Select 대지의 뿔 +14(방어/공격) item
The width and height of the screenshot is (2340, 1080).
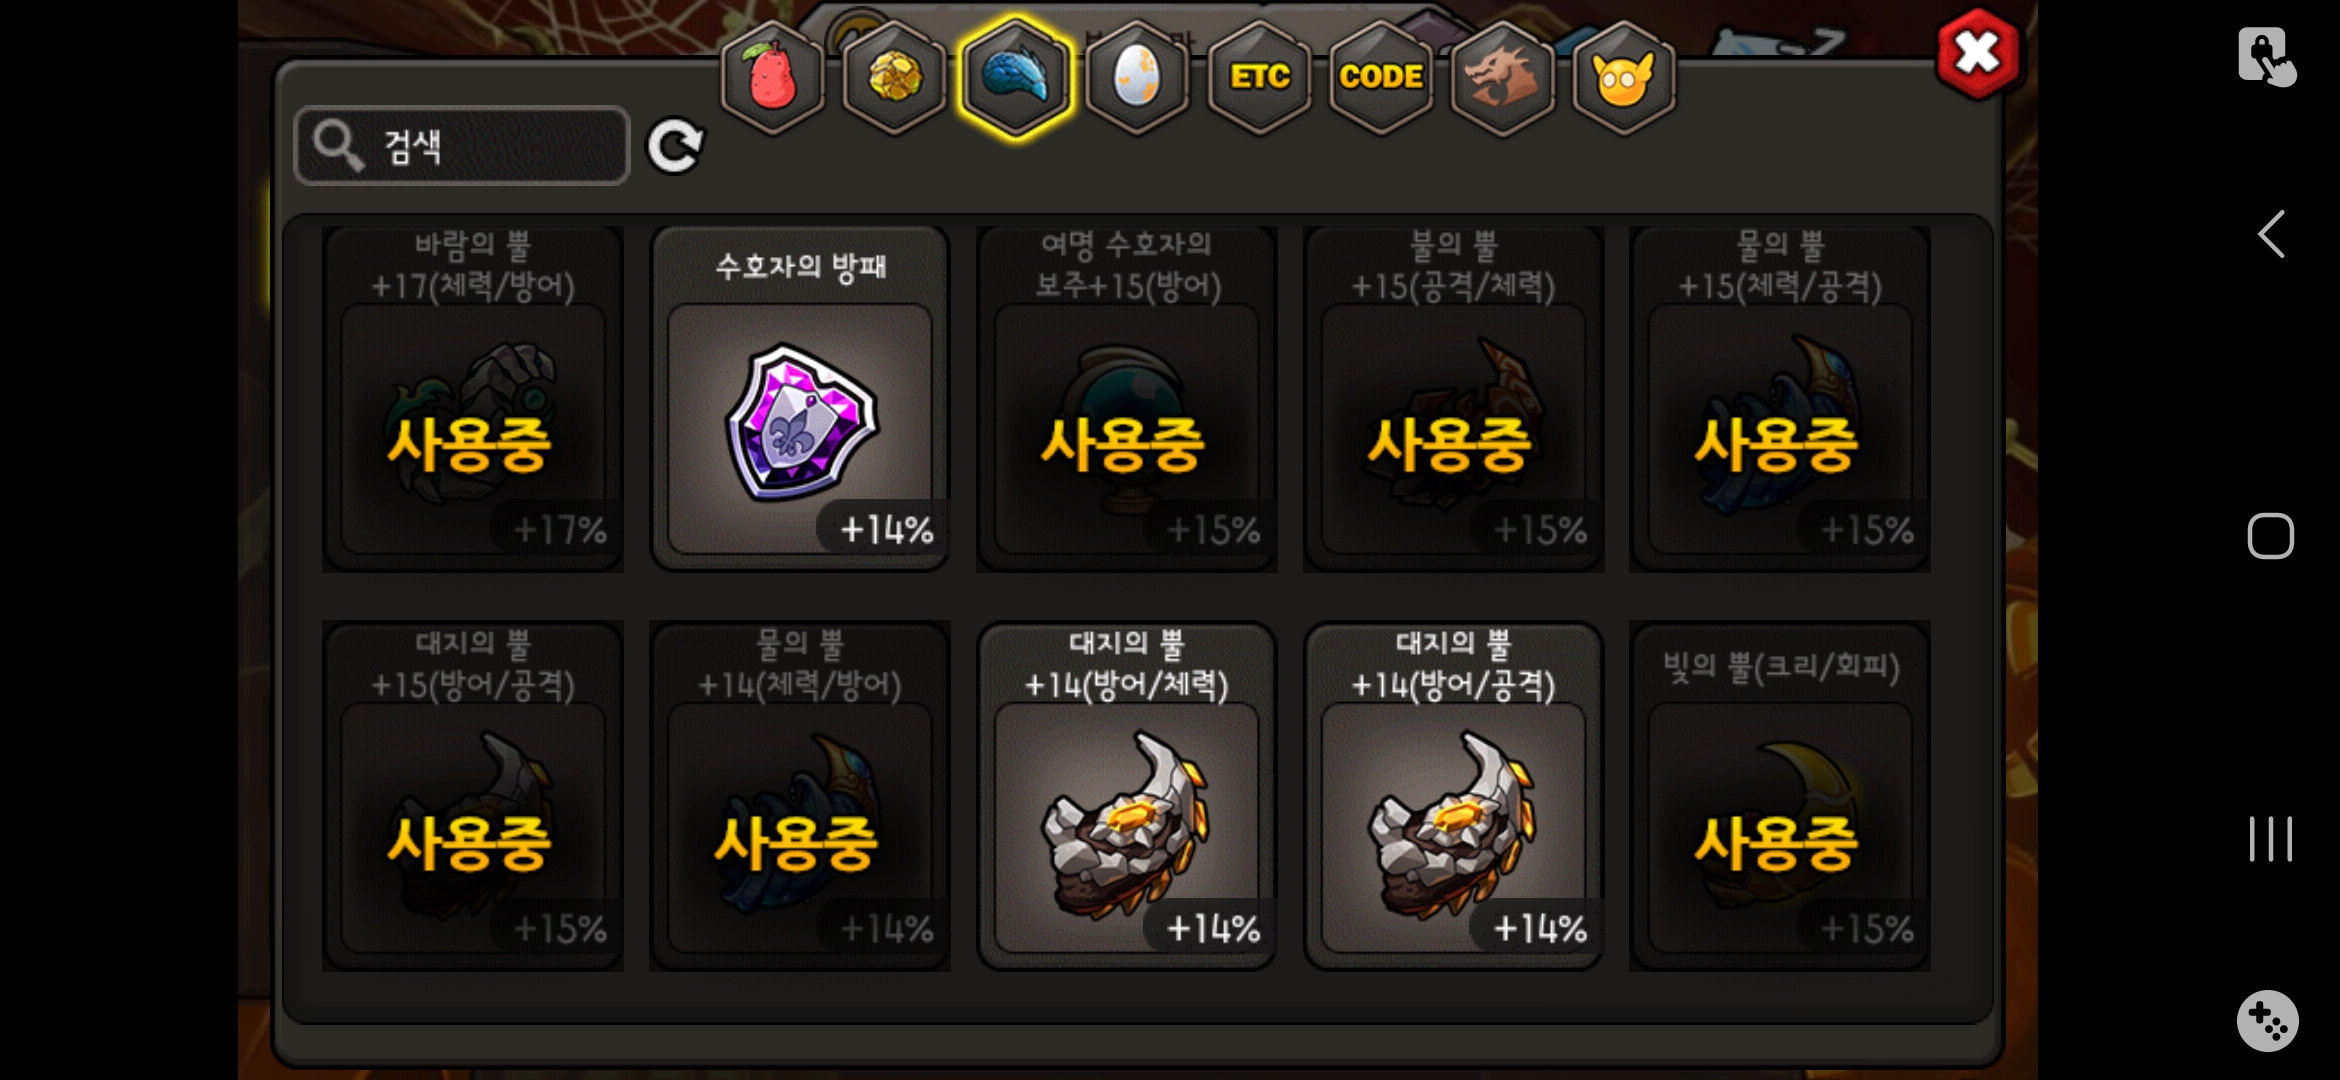coord(1454,795)
